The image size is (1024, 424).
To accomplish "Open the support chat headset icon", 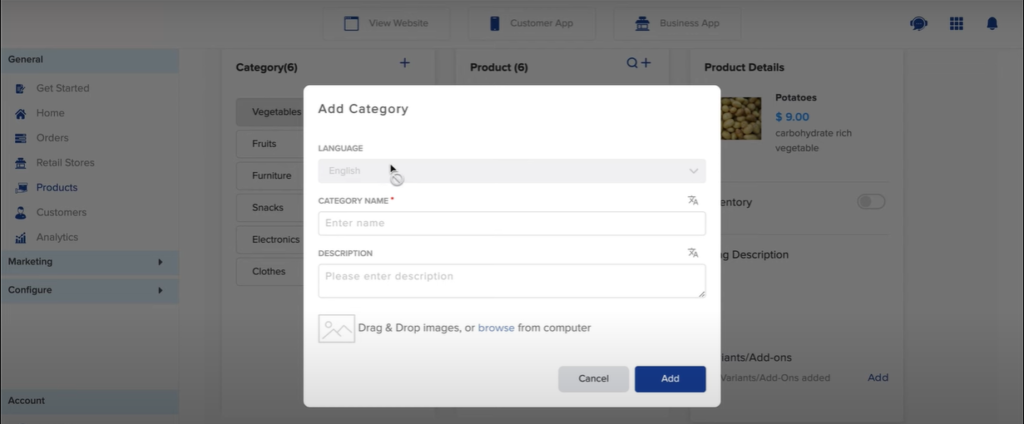I will [x=918, y=24].
